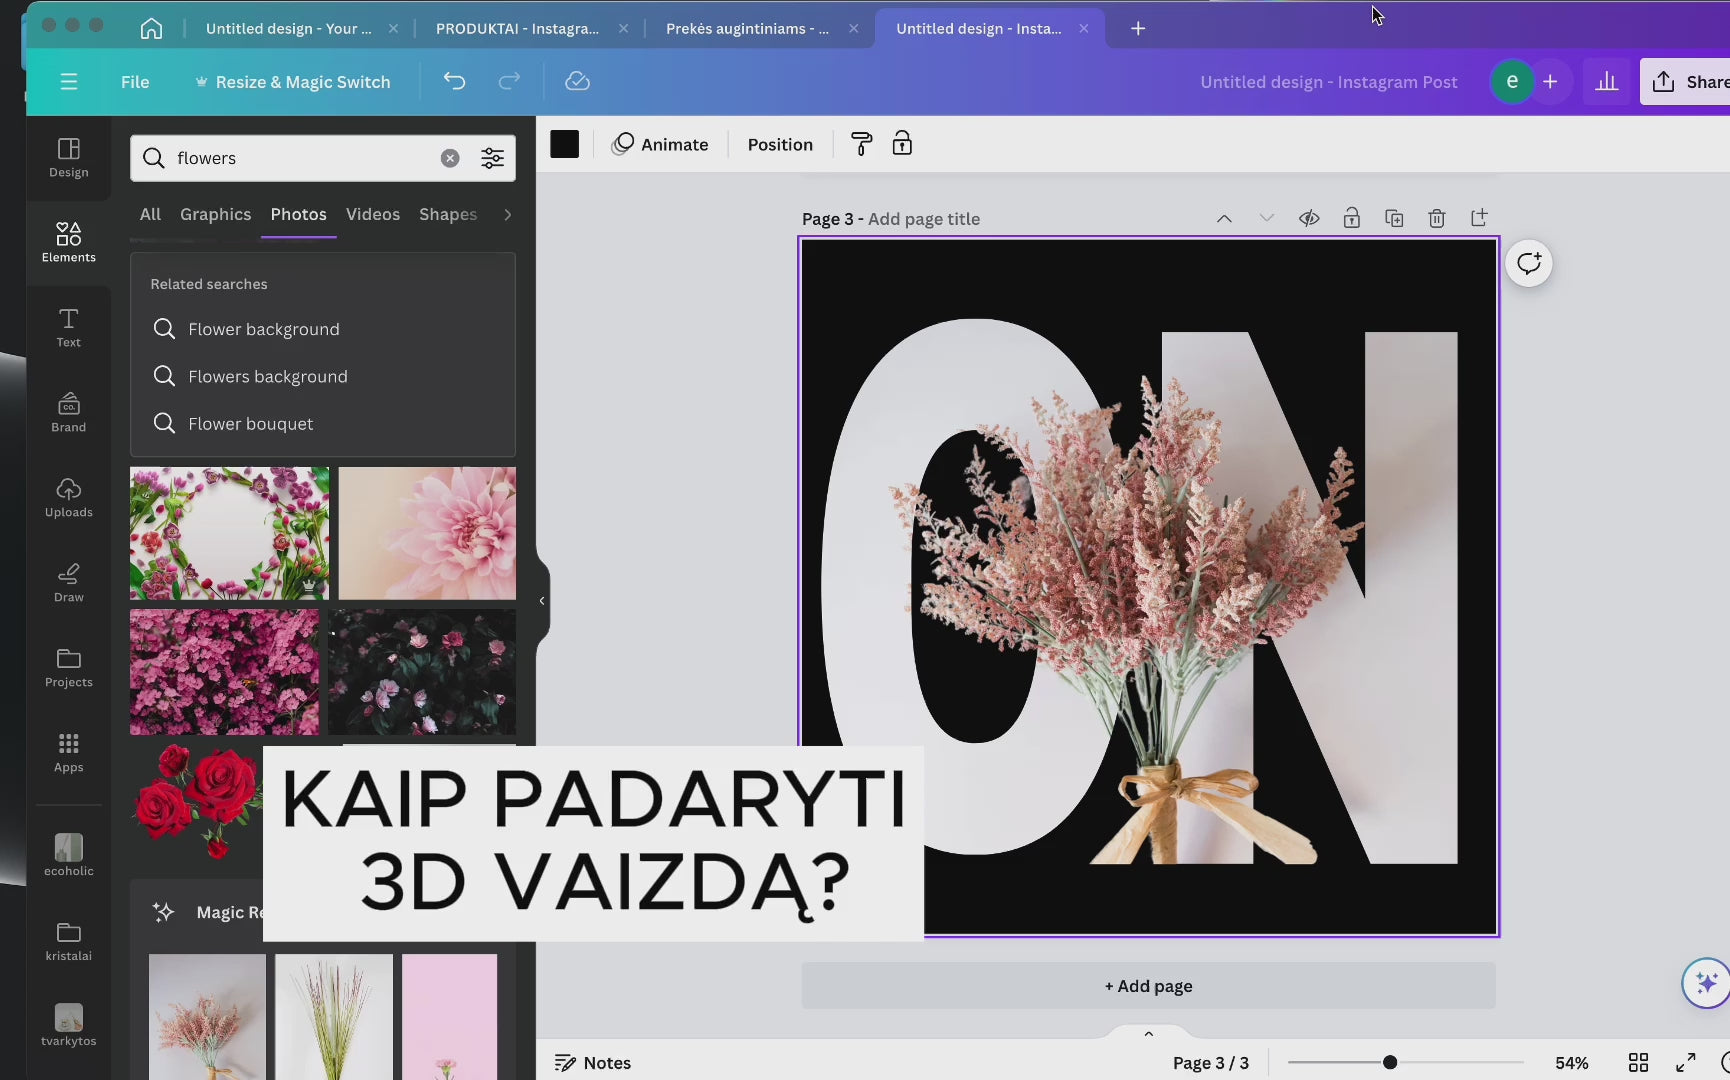1730x1080 pixels.
Task: Switch to the Graphics tab
Action: pyautogui.click(x=215, y=214)
